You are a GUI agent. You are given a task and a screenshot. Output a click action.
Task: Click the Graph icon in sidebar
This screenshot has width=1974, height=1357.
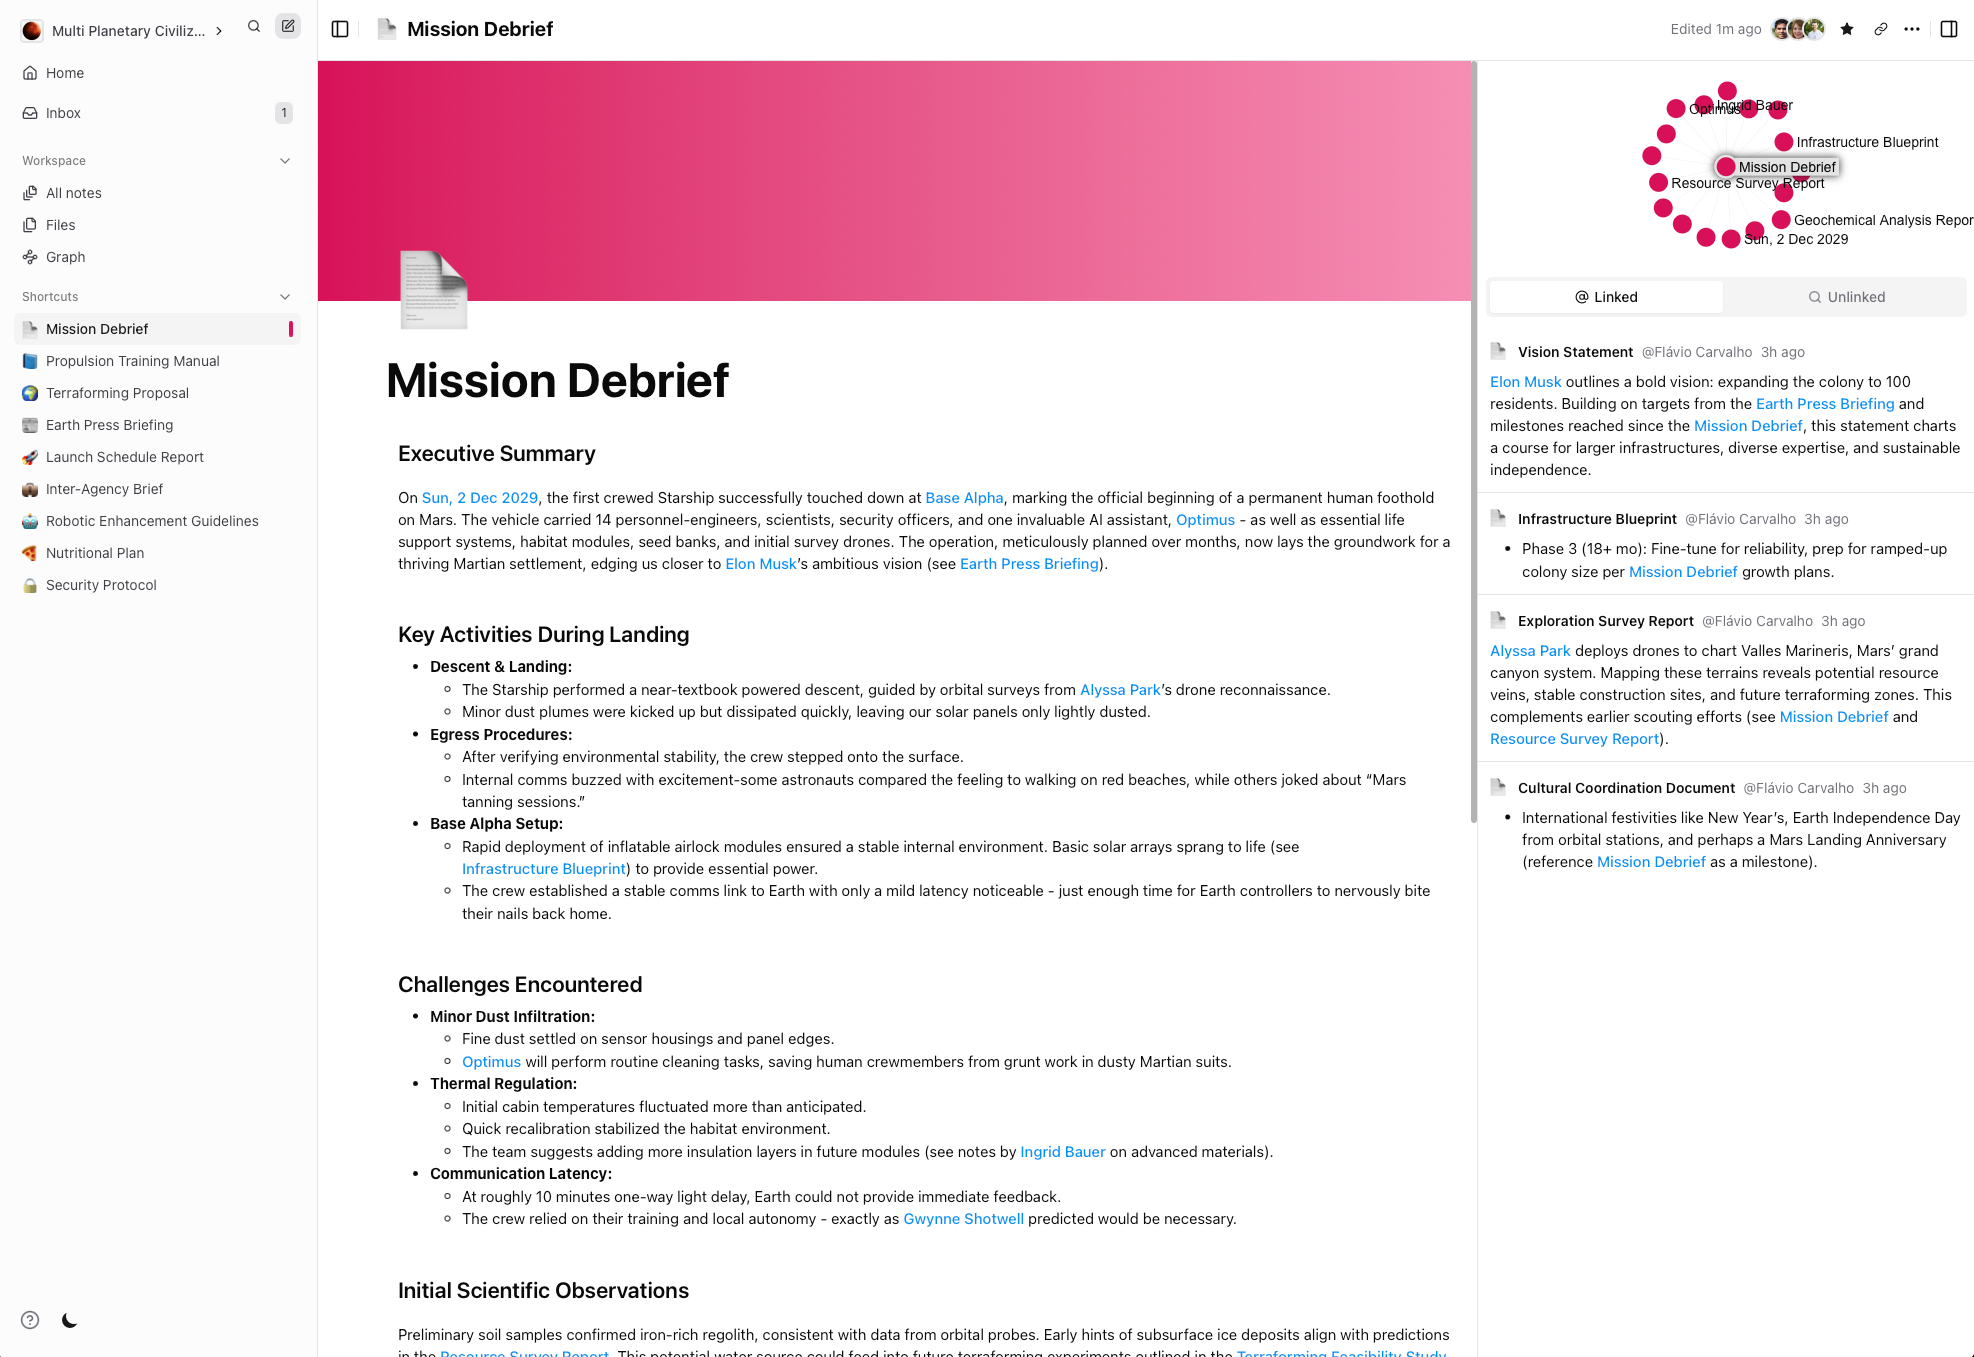pyautogui.click(x=30, y=256)
